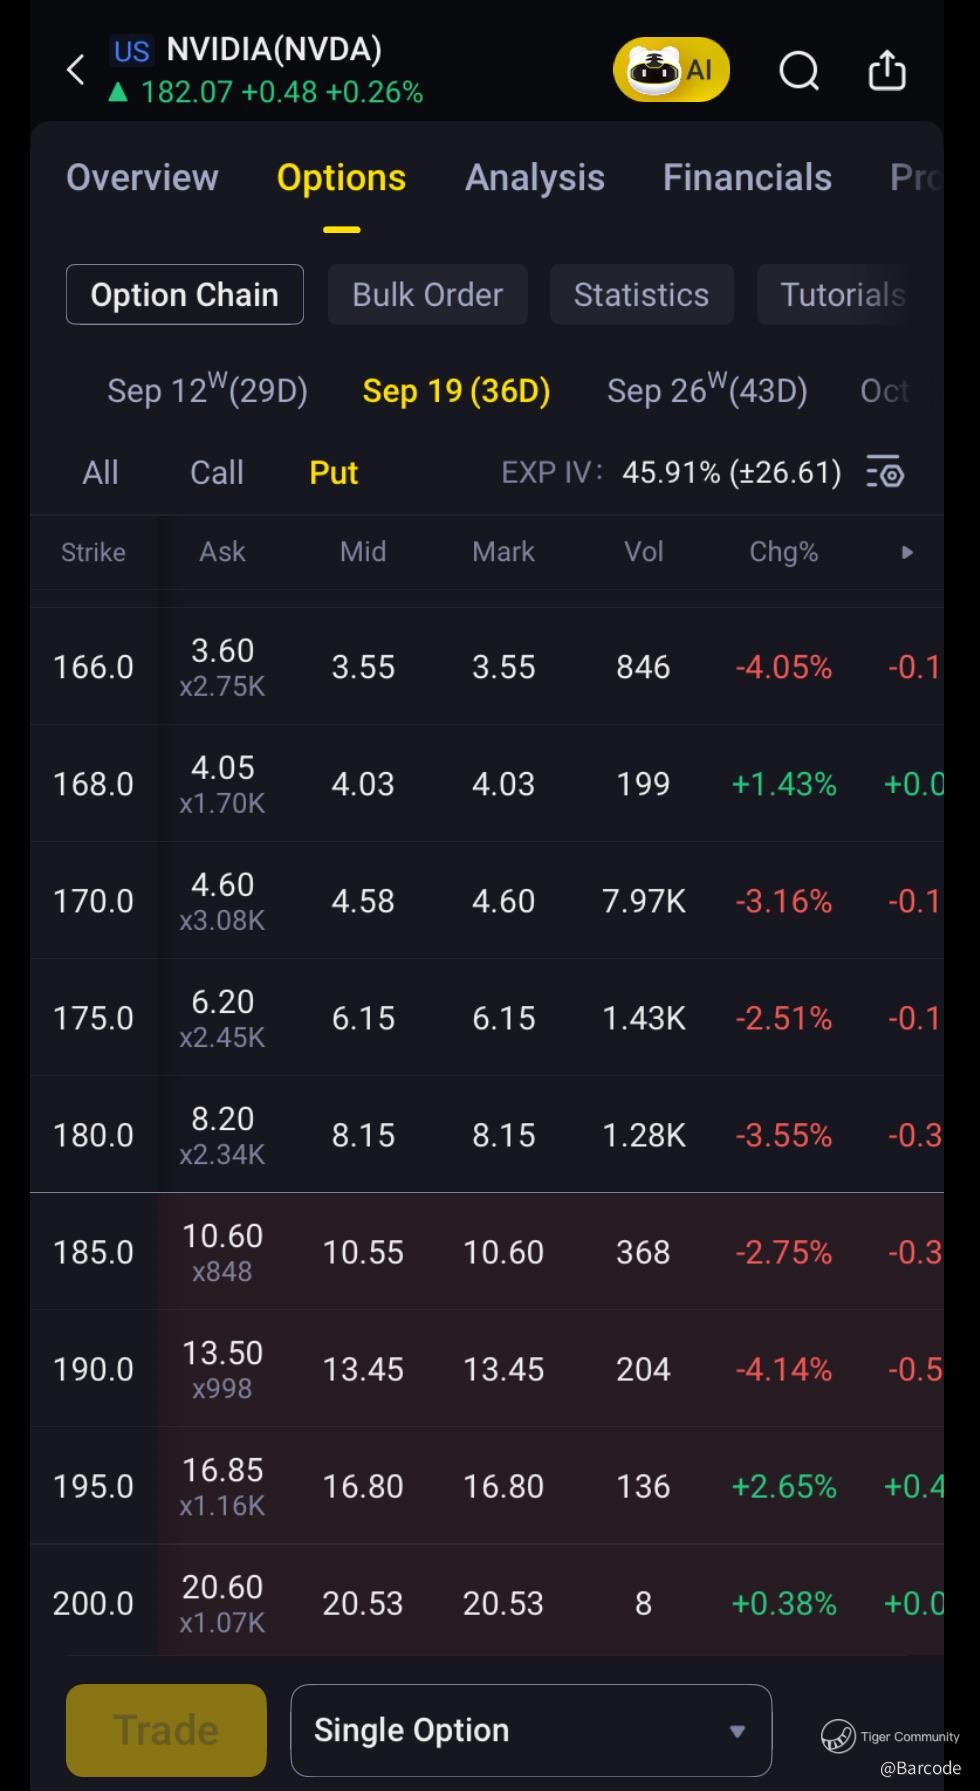Open the Statistics view

pyautogui.click(x=641, y=295)
